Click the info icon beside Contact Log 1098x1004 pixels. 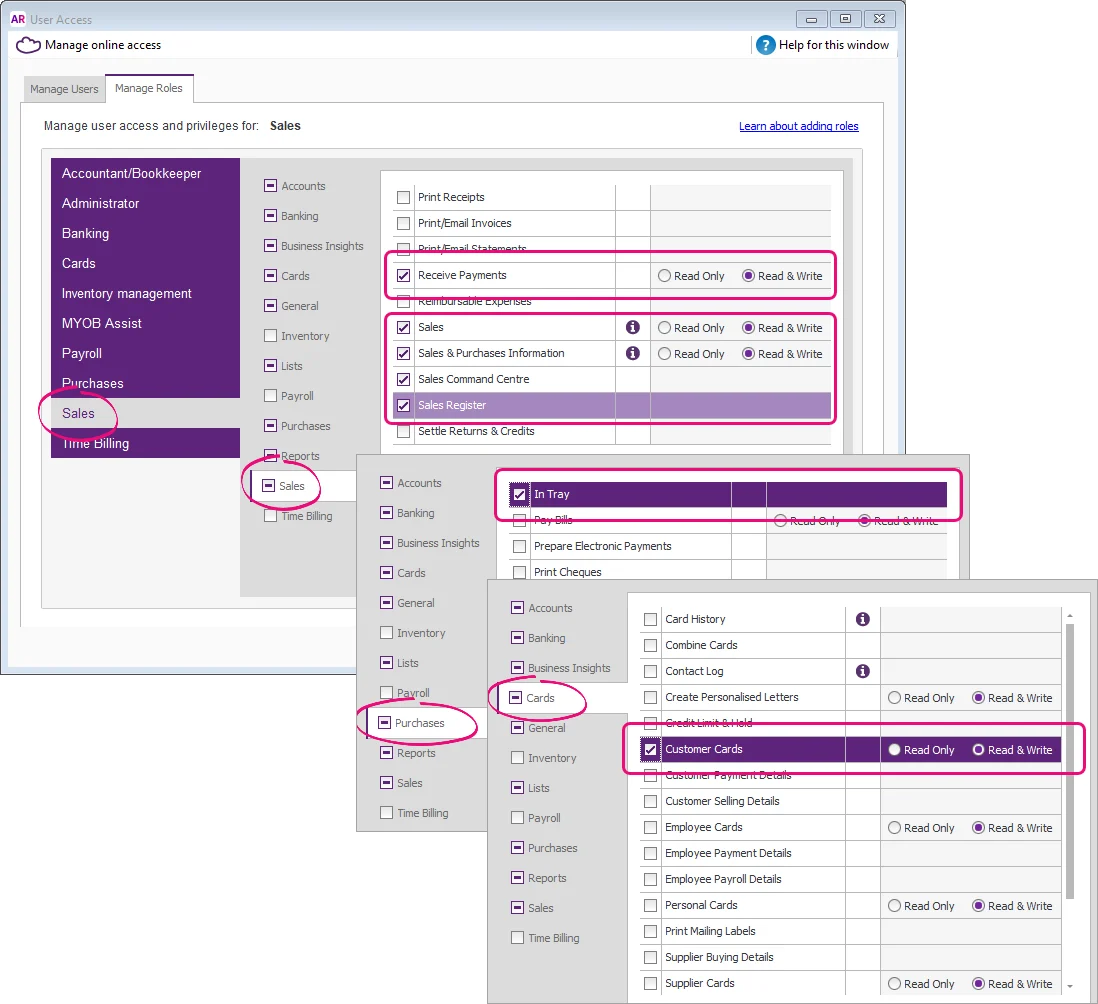[x=863, y=671]
